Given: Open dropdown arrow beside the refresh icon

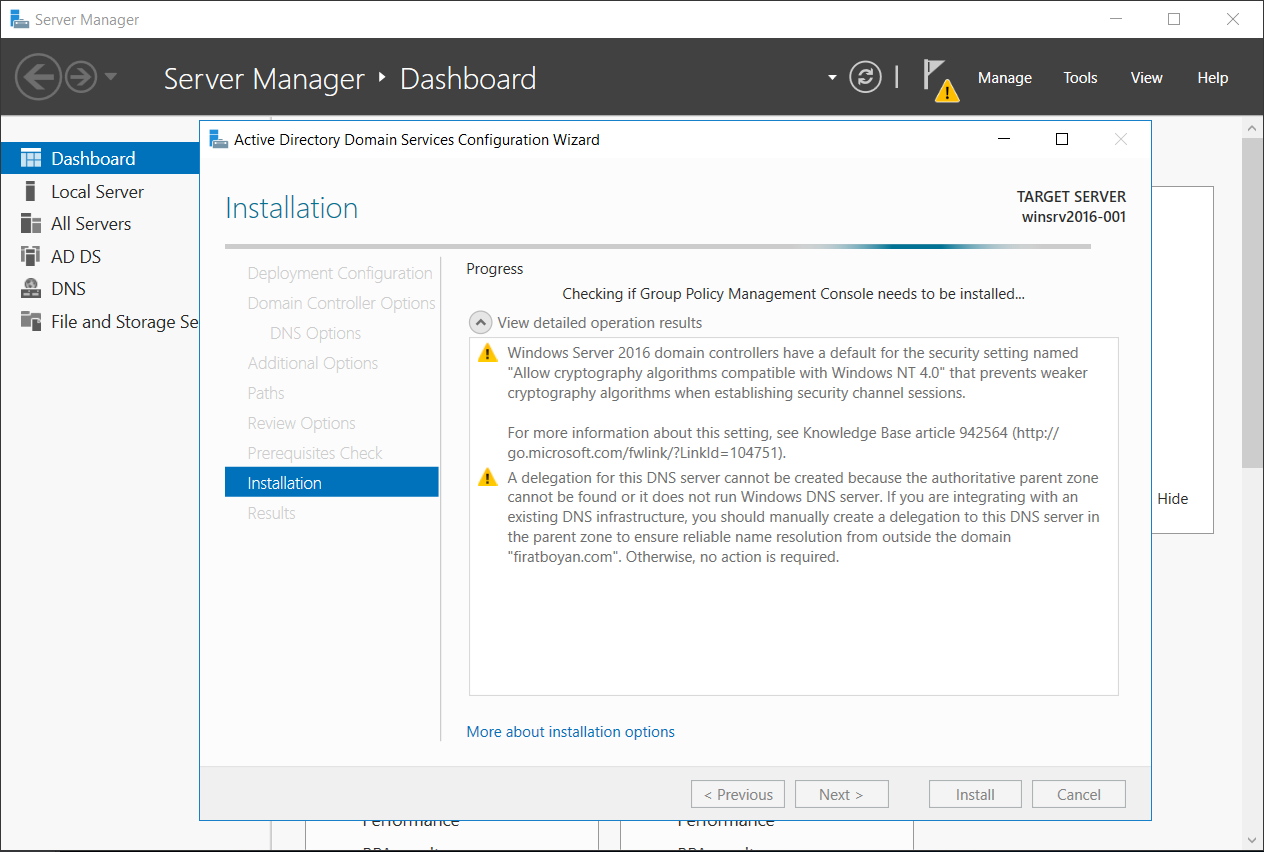Looking at the screenshot, I should (832, 77).
